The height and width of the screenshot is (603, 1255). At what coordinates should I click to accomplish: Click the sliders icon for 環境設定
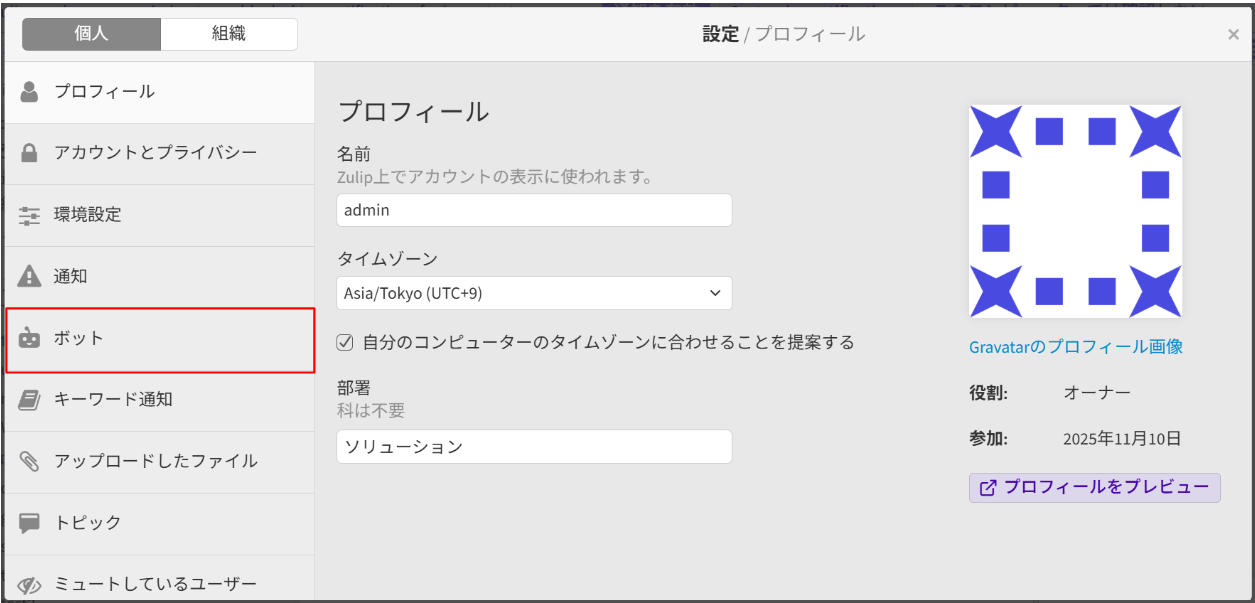(x=30, y=215)
